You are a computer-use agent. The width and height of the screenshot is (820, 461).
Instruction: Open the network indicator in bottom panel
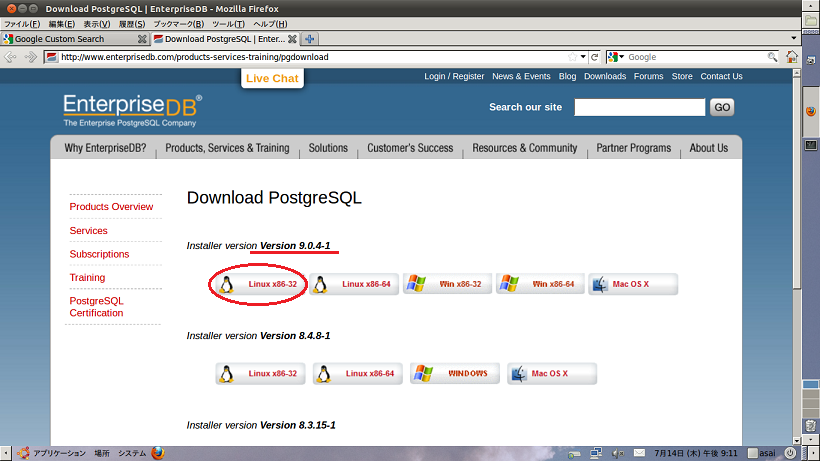[x=596, y=453]
